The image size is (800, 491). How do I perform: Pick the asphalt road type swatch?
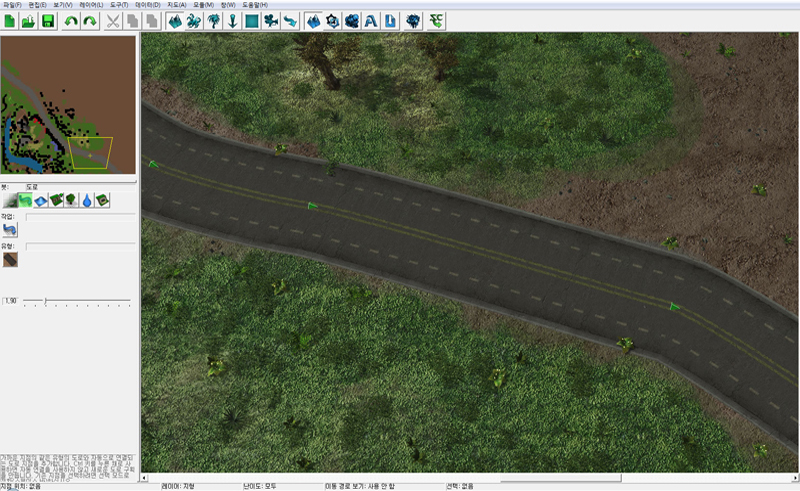coord(10,260)
